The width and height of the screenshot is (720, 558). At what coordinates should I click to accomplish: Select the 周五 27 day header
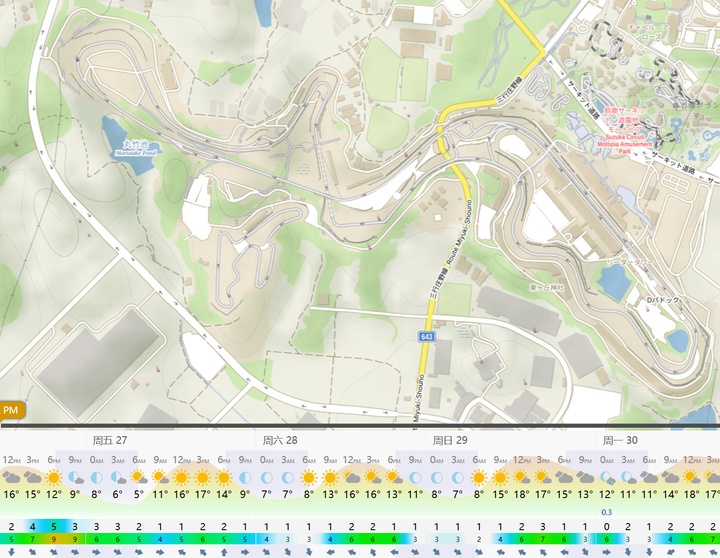coord(110,440)
